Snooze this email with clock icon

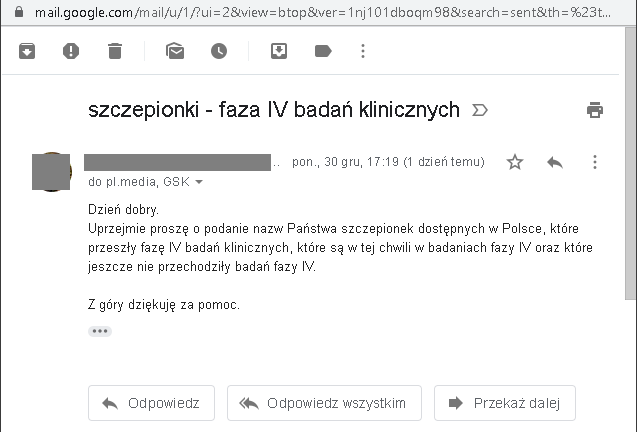tap(218, 51)
